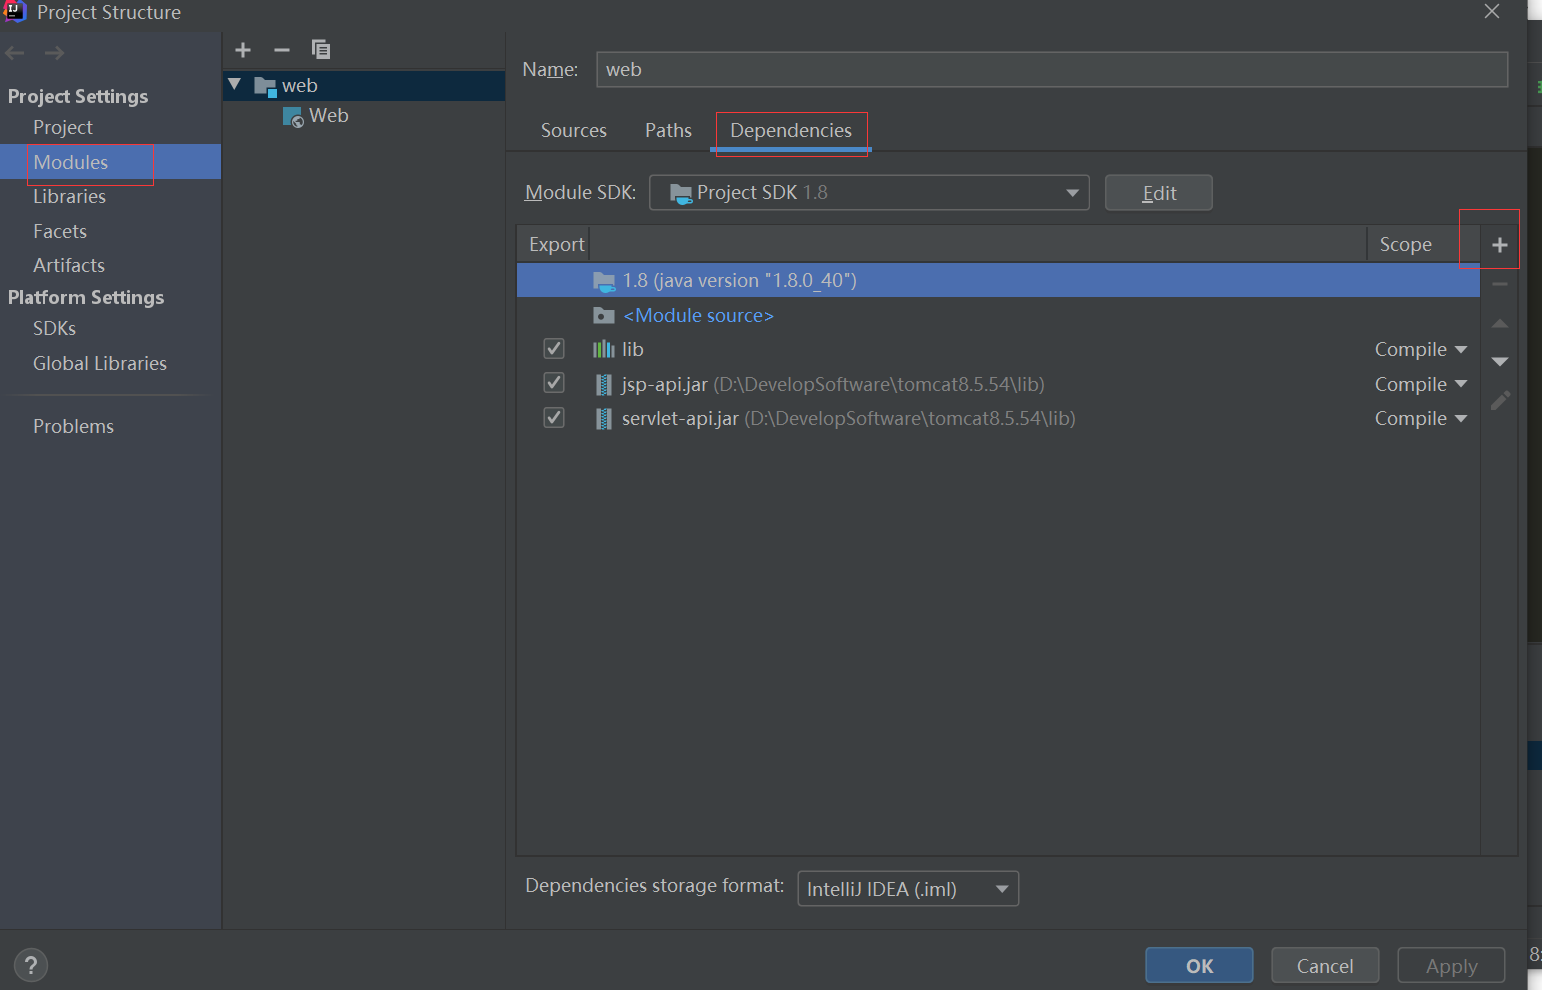Click the remove module minus icon

pos(282,50)
